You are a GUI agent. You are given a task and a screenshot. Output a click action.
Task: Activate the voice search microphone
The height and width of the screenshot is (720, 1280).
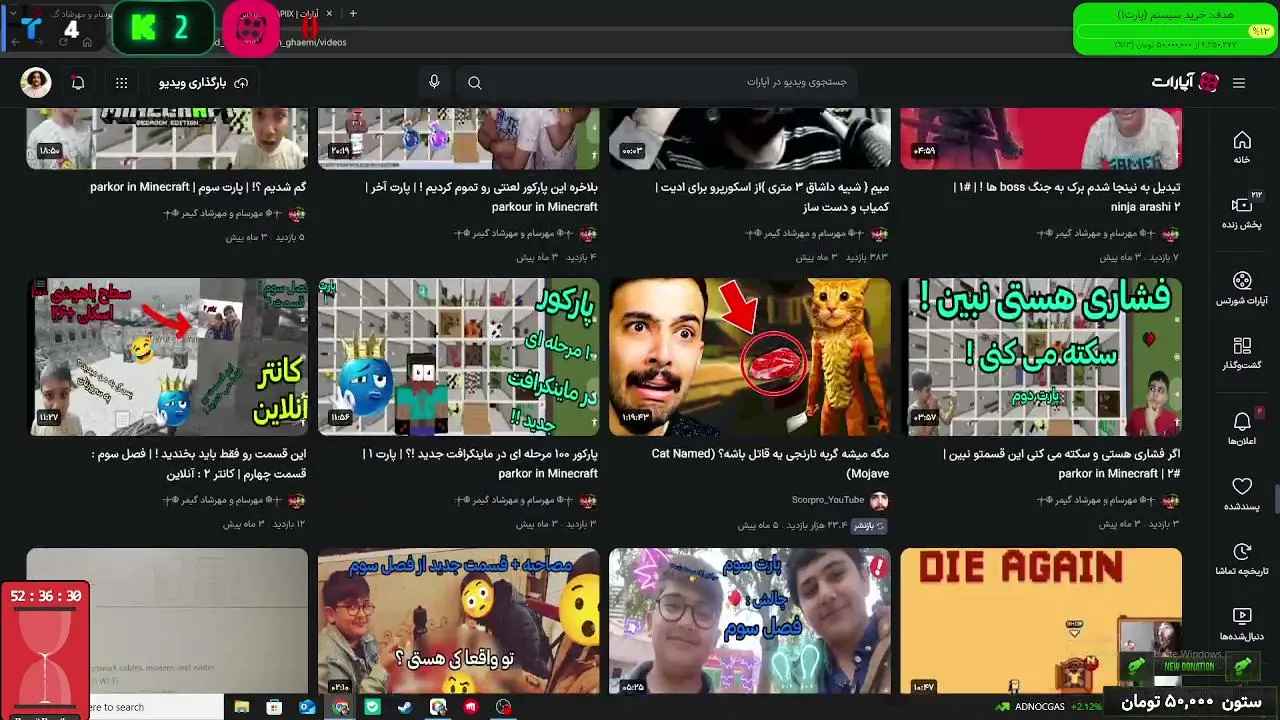434,82
